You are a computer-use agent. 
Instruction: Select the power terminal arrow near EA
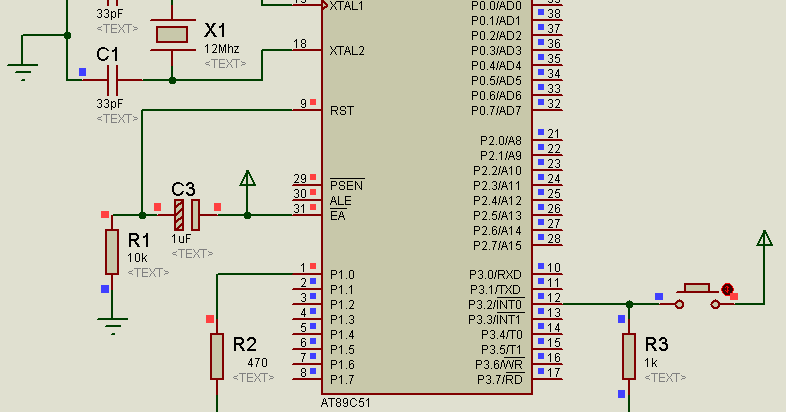coord(247,179)
